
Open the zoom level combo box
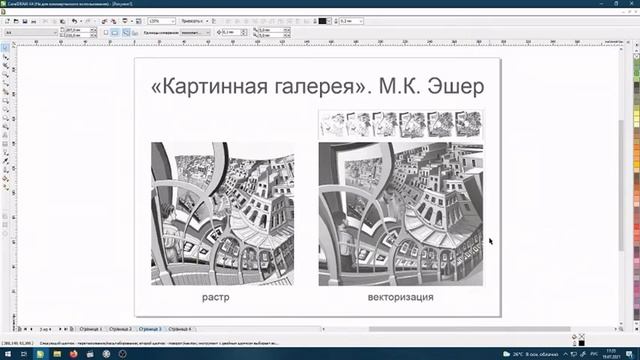(162, 21)
